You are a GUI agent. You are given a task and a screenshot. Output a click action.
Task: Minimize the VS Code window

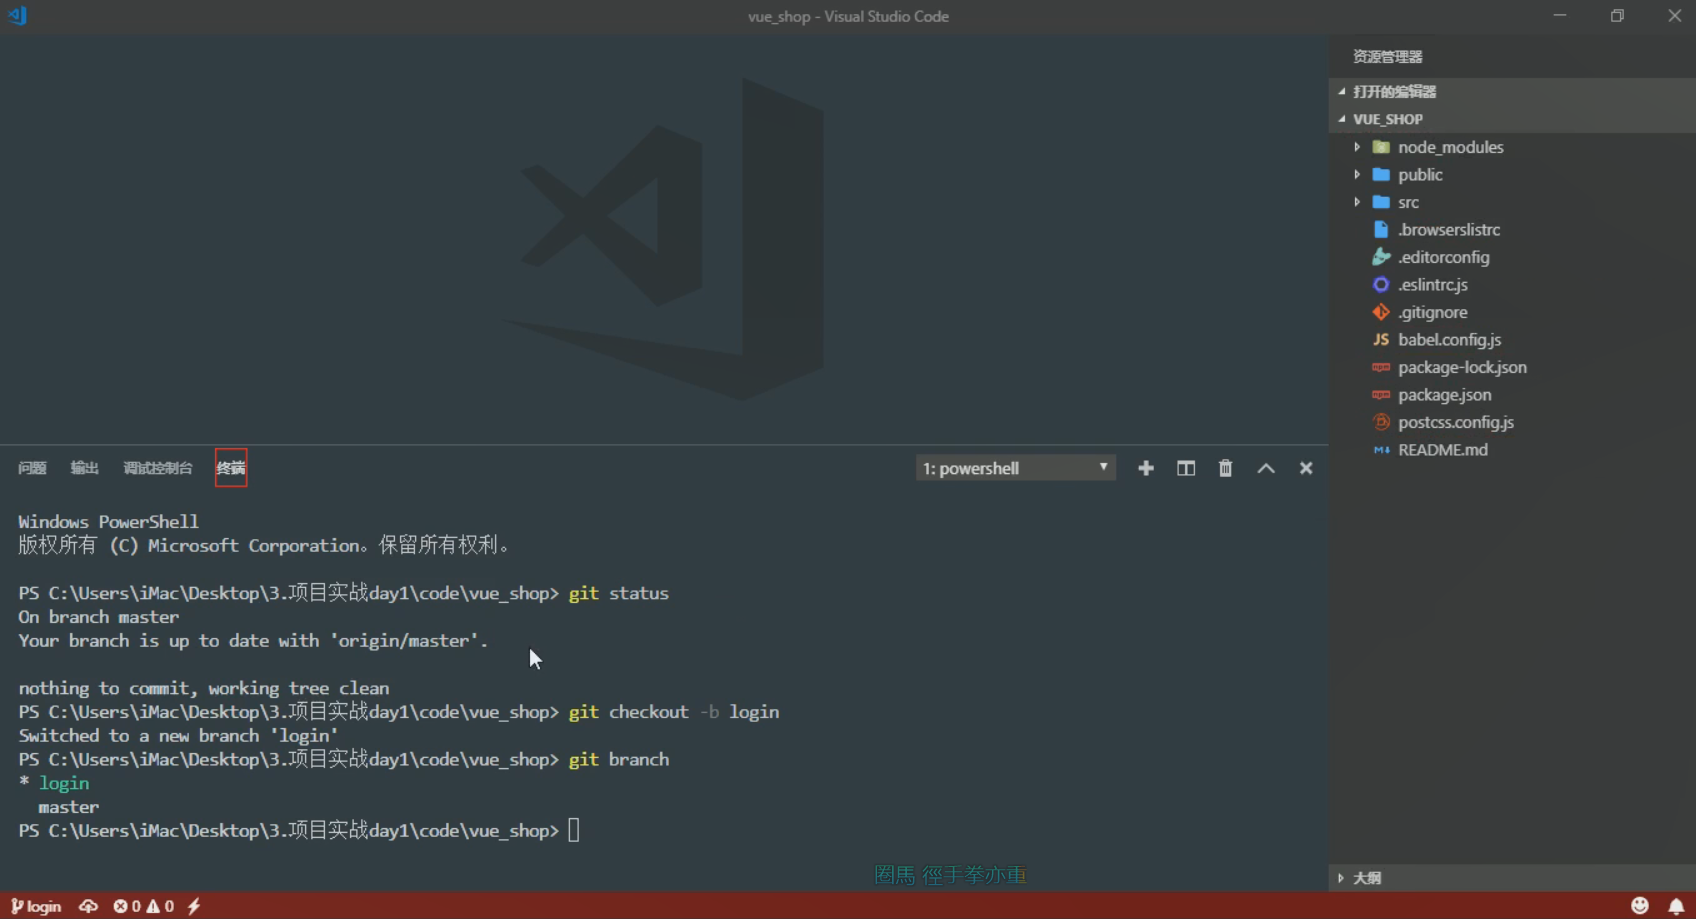1560,16
